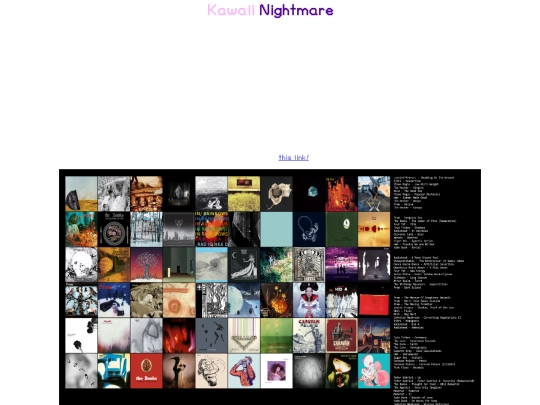The image size is (540, 405).
Task: Click the solid light-blue album cover
Action: [x=277, y=229]
